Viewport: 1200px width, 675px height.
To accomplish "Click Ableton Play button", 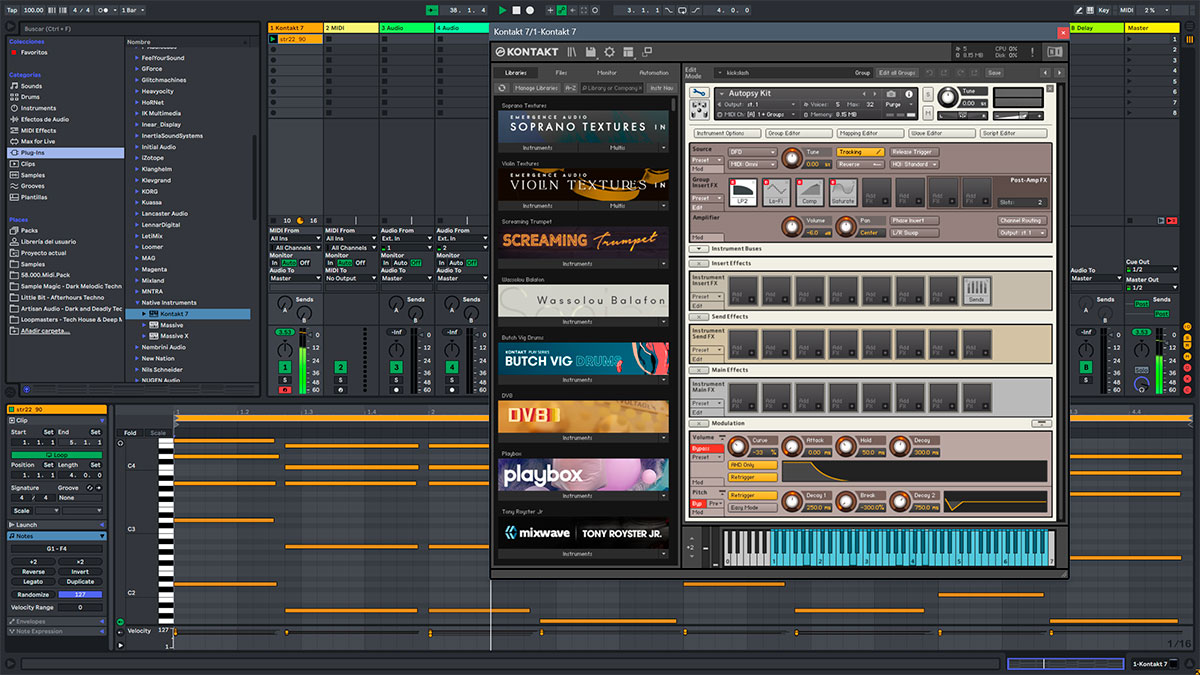I will point(502,10).
